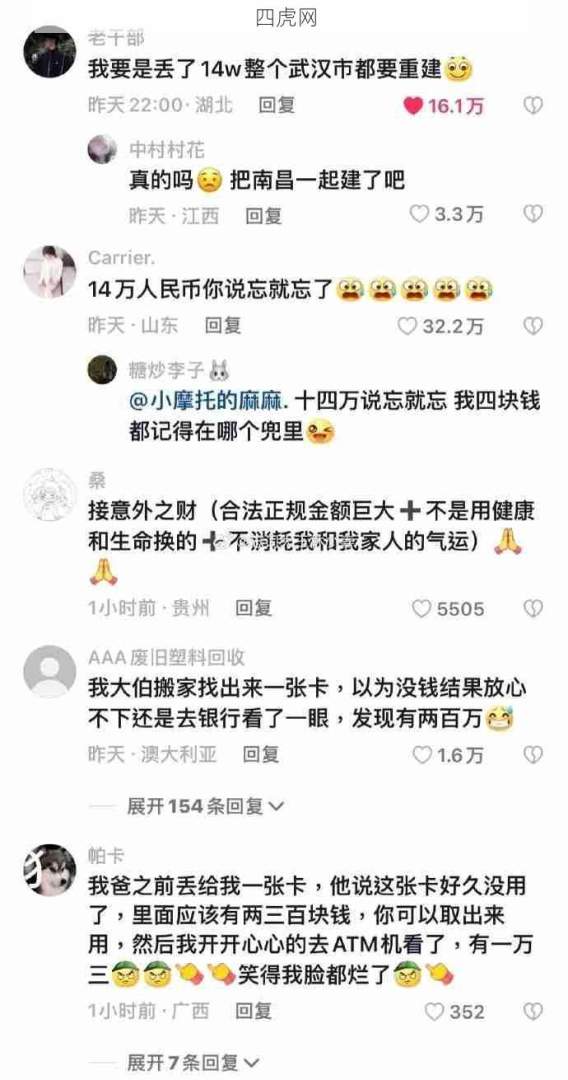Tap heart icon on 帕卡's 352-like comment

434,1011
